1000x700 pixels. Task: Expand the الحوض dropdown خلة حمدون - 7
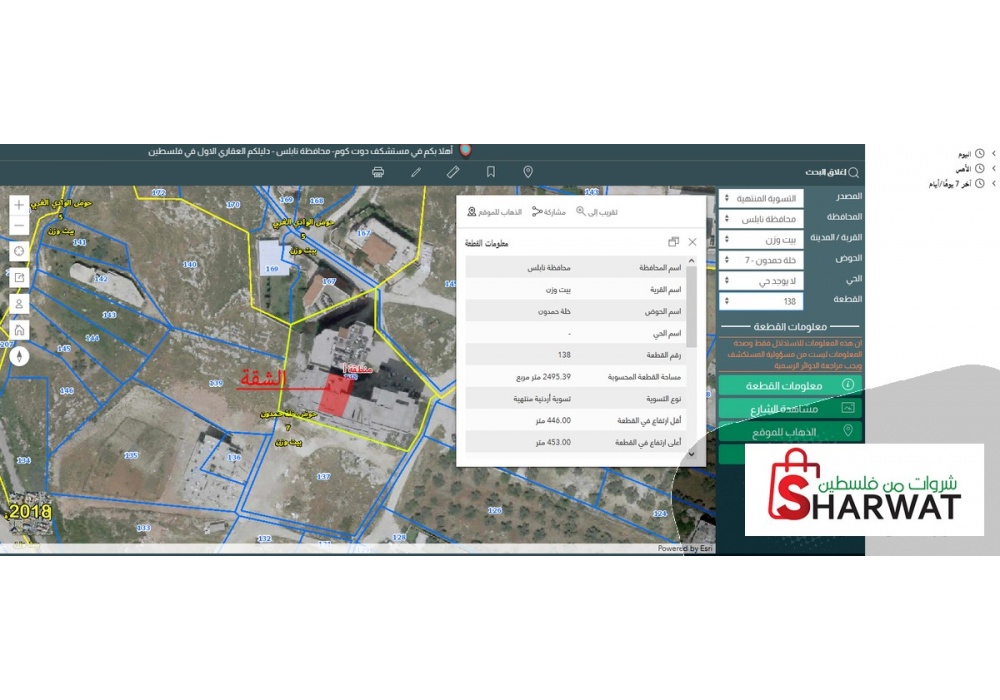pyautogui.click(x=760, y=260)
